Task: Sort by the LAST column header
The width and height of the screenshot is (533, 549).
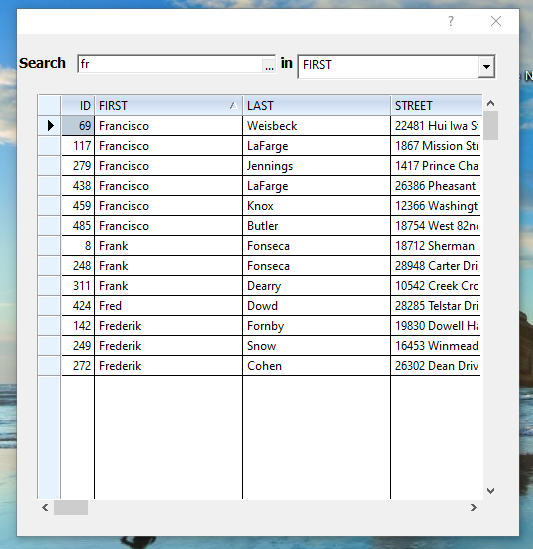Action: point(316,105)
